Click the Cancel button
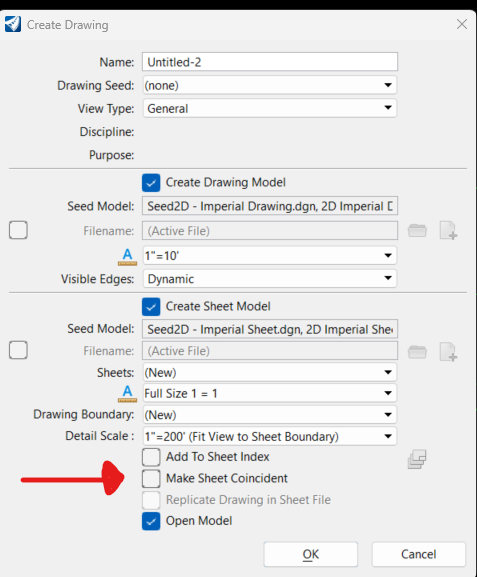Viewport: 477px width, 577px height. point(419,554)
